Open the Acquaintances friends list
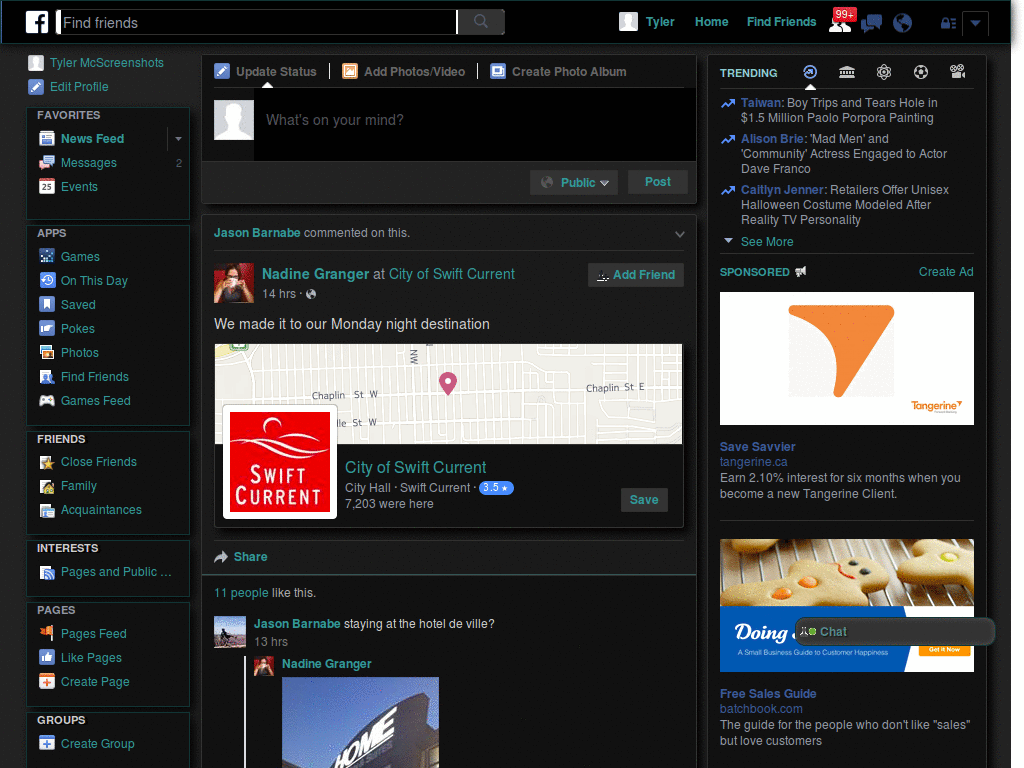The width and height of the screenshot is (1024, 768). click(x=101, y=510)
